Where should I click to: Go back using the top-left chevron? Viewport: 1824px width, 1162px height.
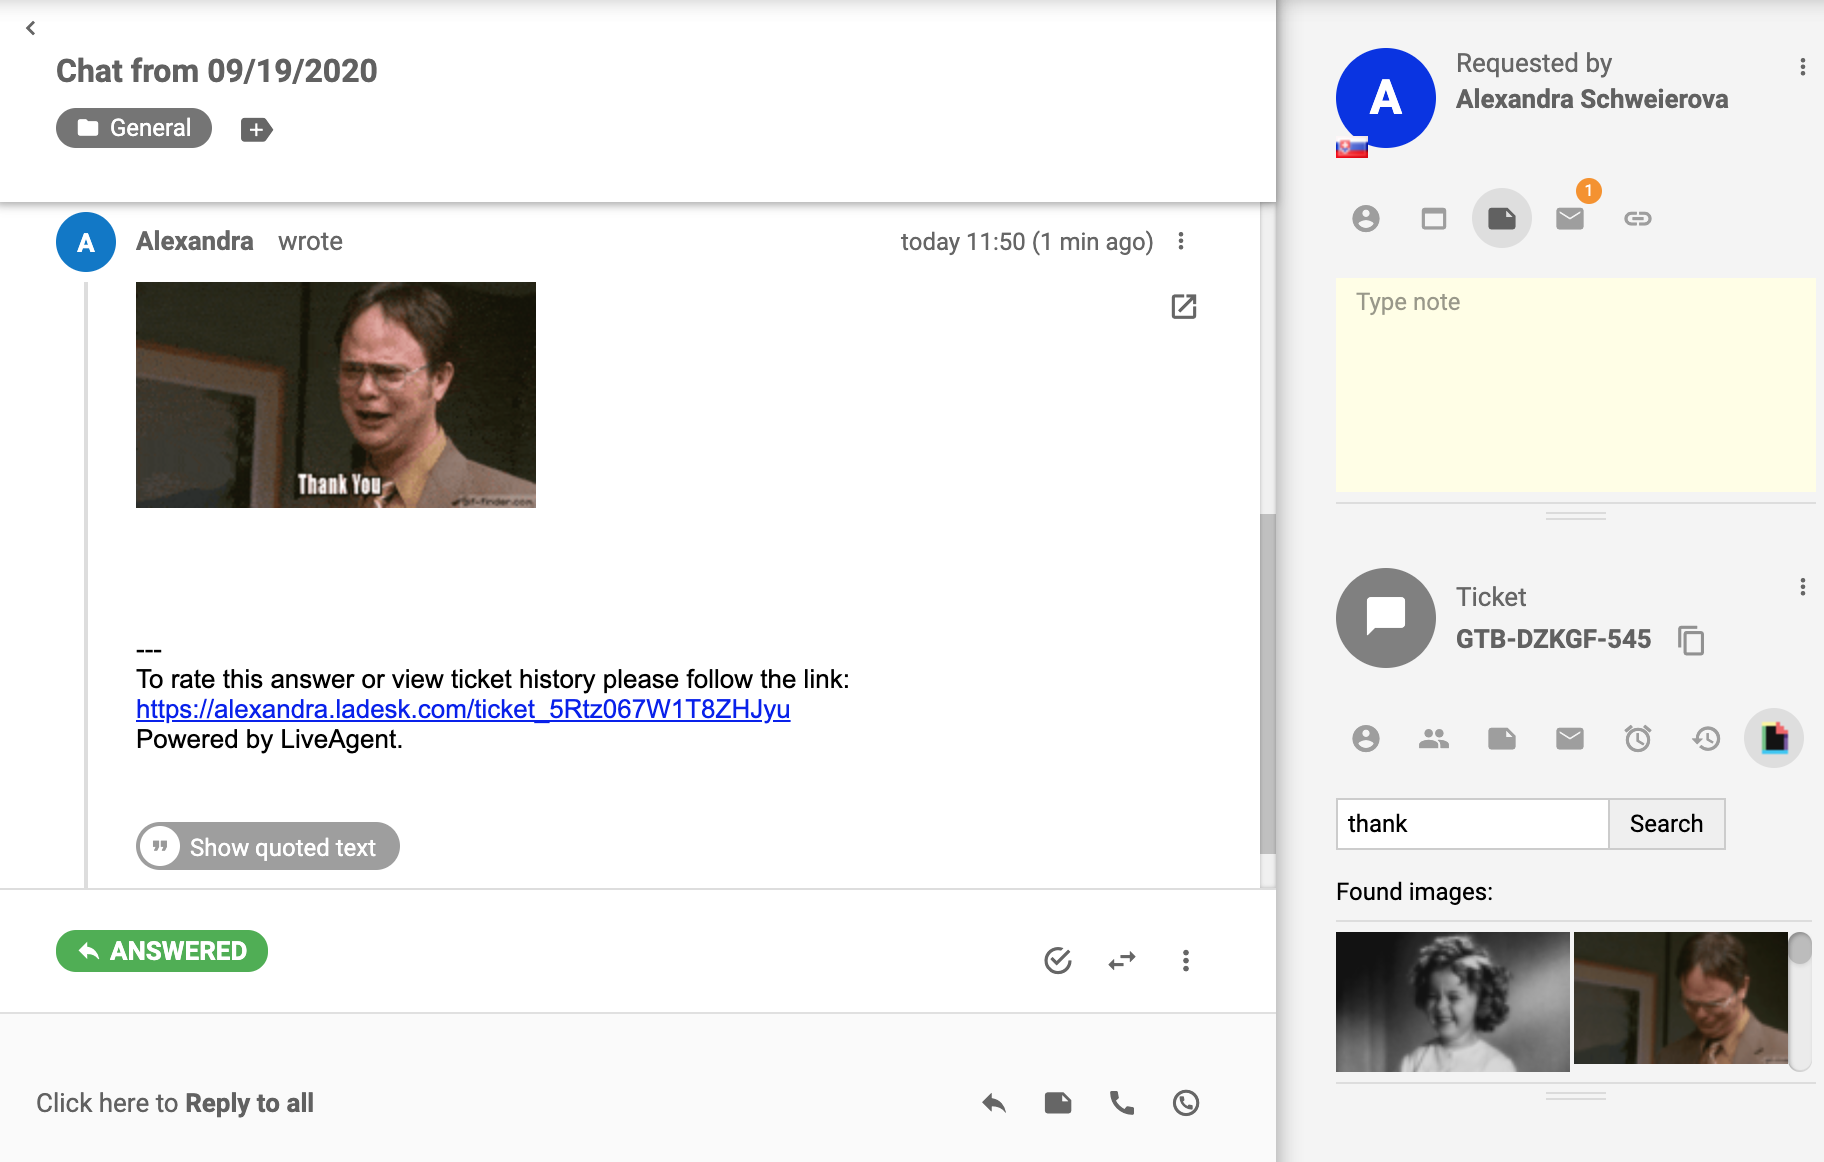pos(31,28)
